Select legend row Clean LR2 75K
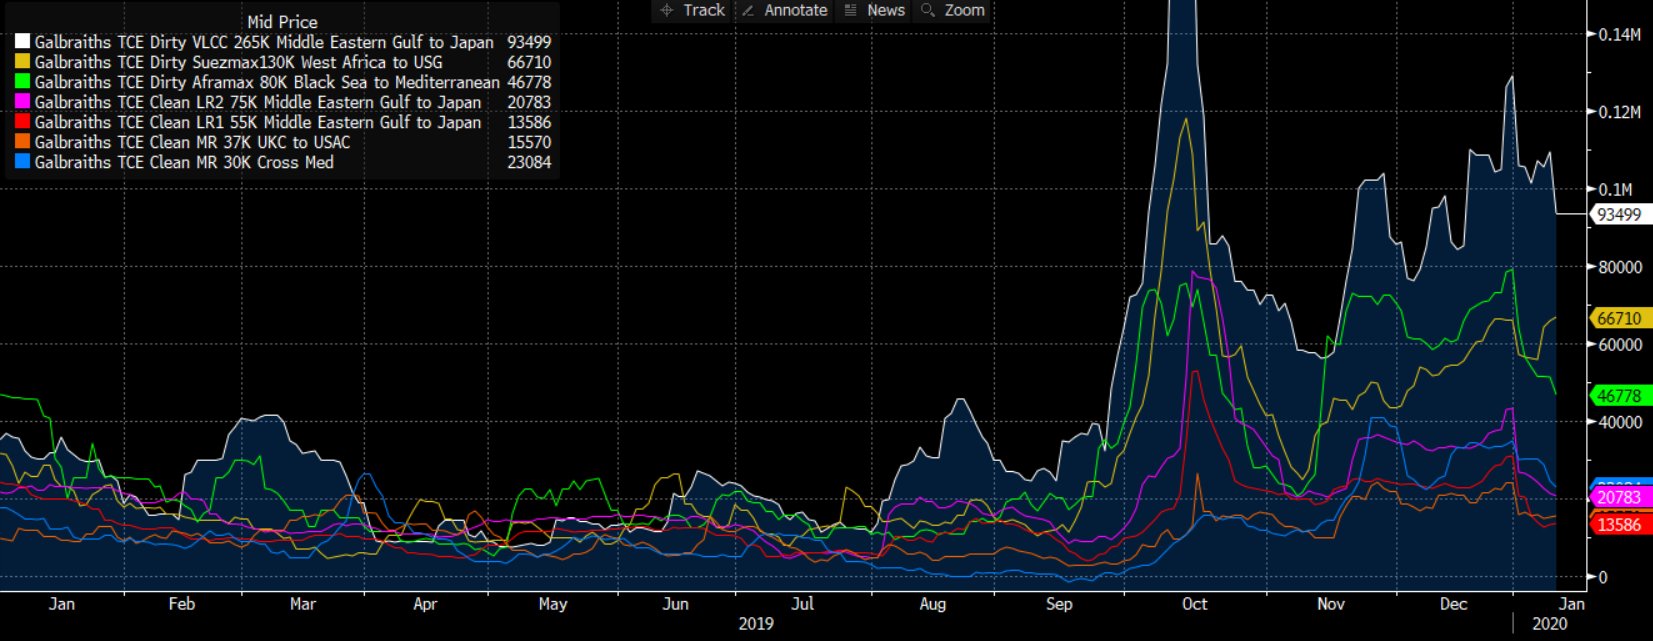Image resolution: width=1653 pixels, height=641 pixels. 283,102
